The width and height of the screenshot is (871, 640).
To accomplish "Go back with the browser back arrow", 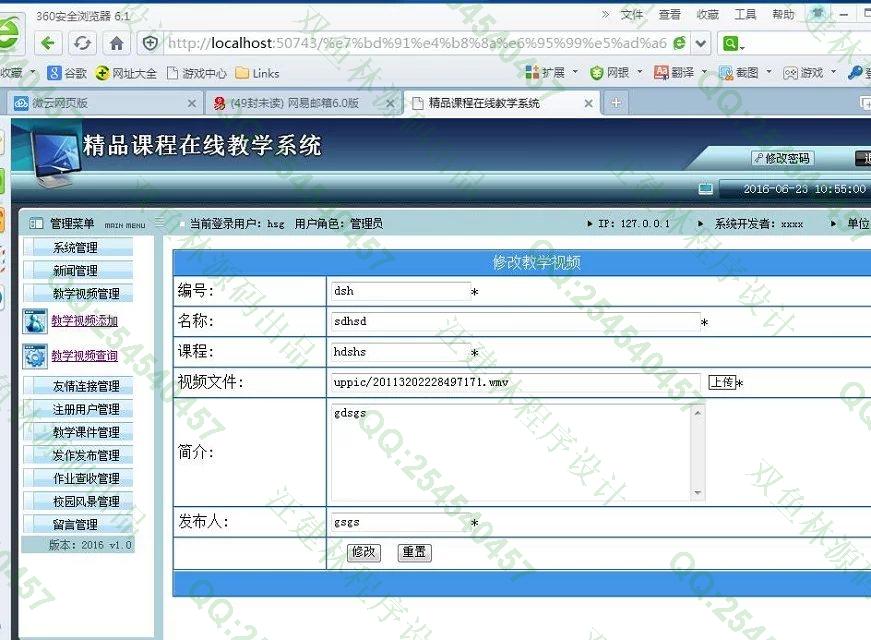I will click(x=48, y=43).
